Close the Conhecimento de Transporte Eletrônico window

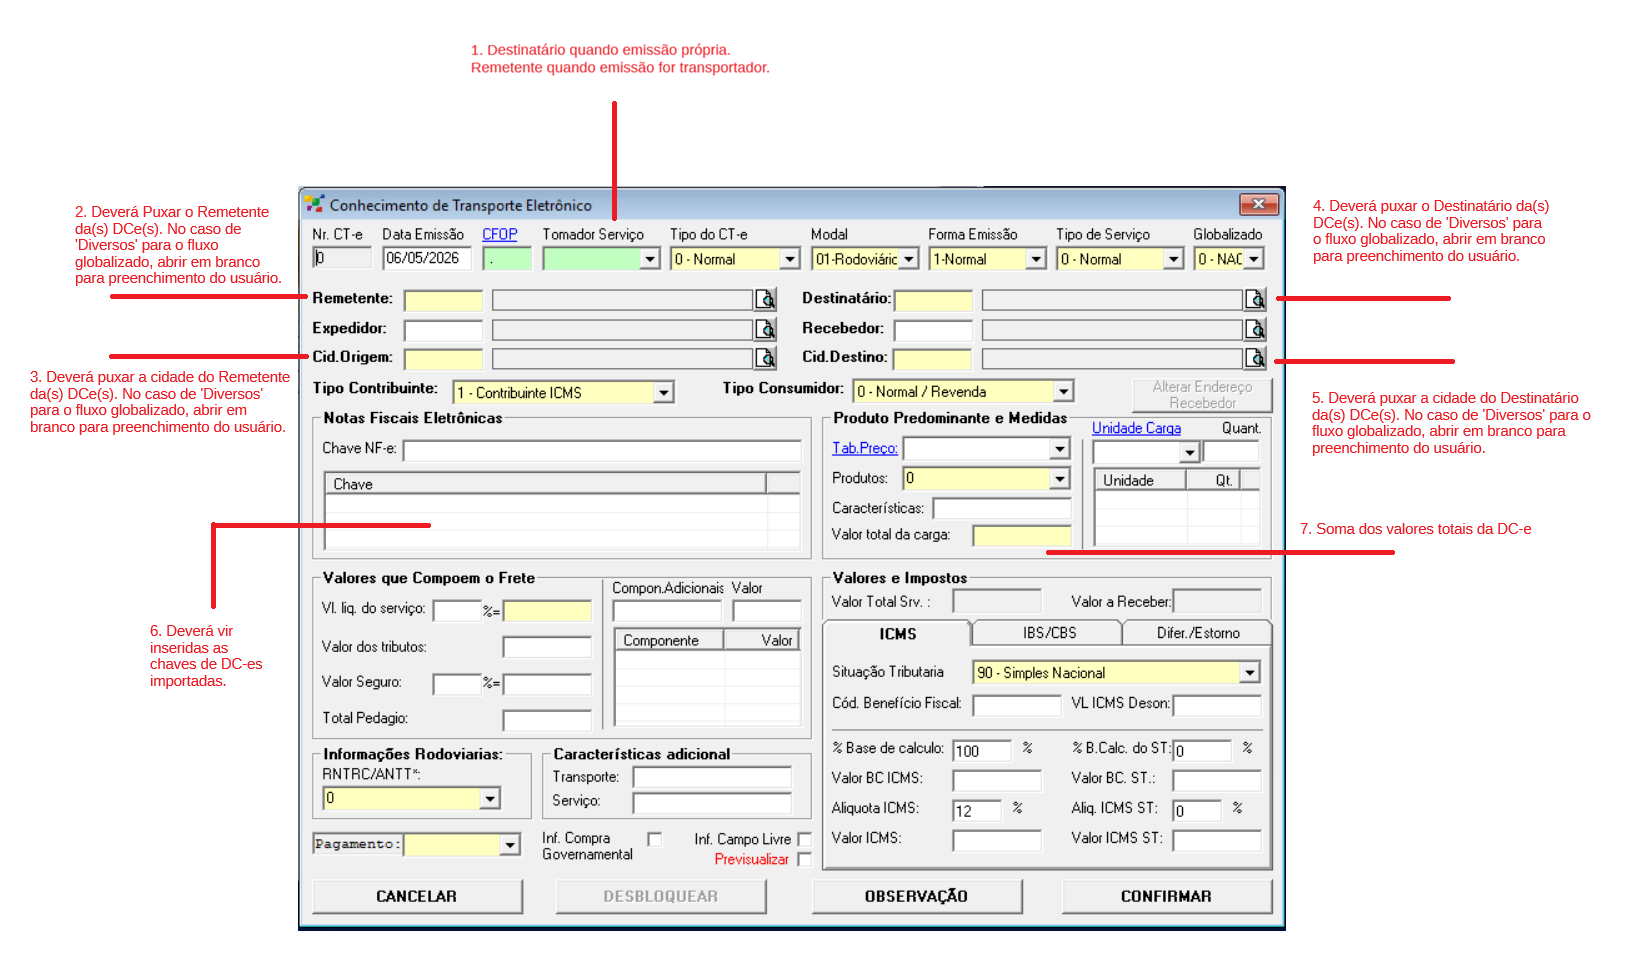[1259, 204]
